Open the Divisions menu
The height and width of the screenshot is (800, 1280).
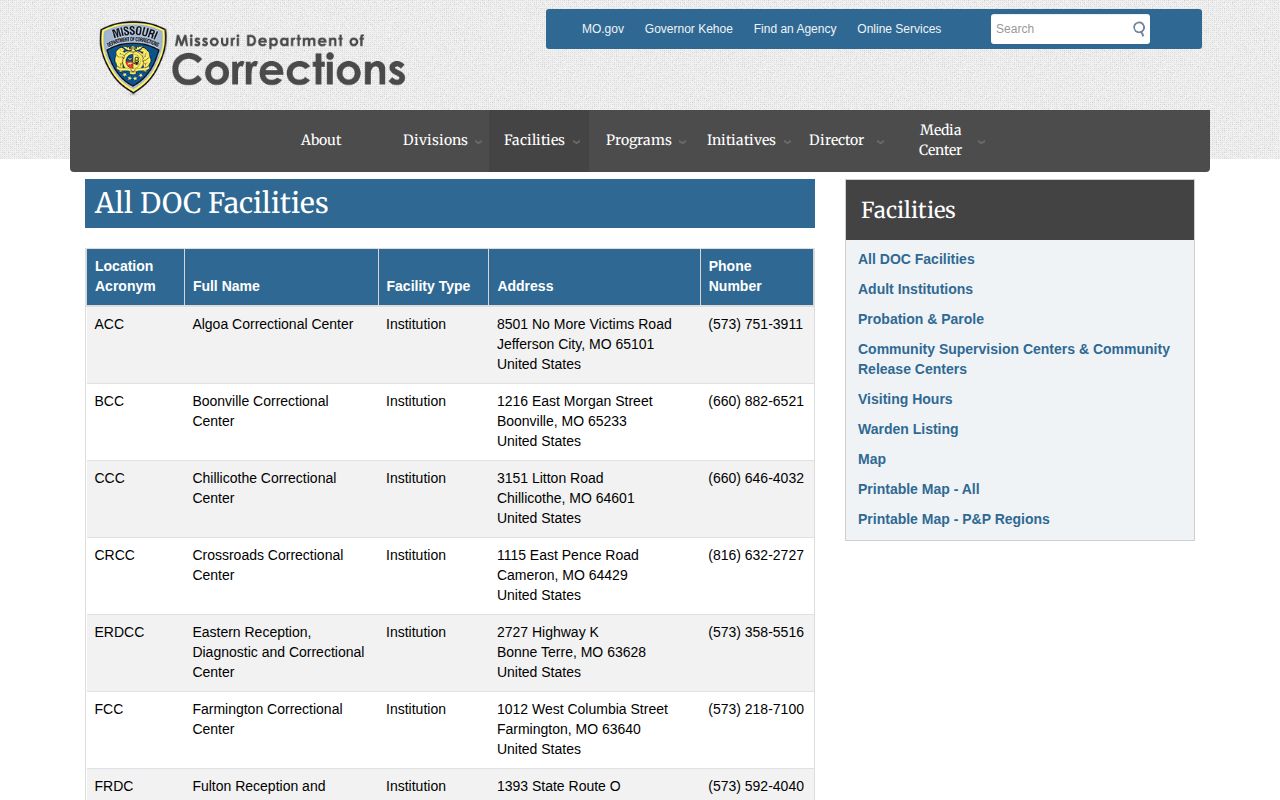pyautogui.click(x=435, y=140)
